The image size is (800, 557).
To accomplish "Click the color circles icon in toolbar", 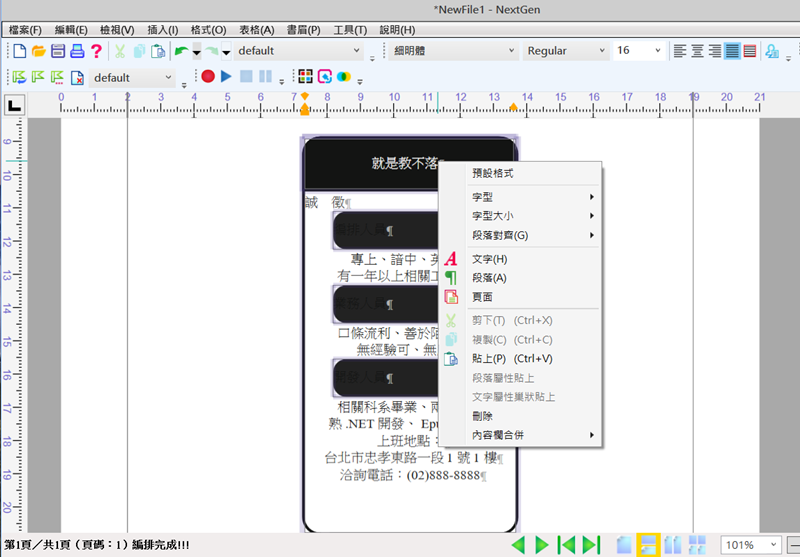I will click(x=344, y=77).
